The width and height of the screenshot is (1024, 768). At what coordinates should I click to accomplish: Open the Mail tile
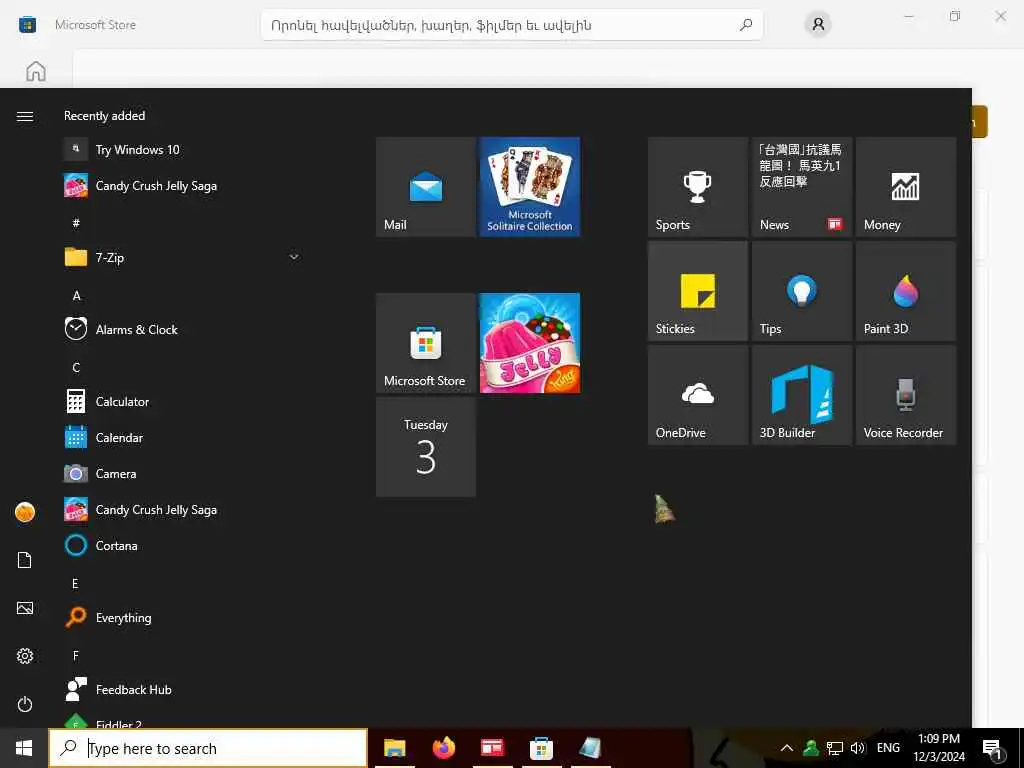(426, 187)
